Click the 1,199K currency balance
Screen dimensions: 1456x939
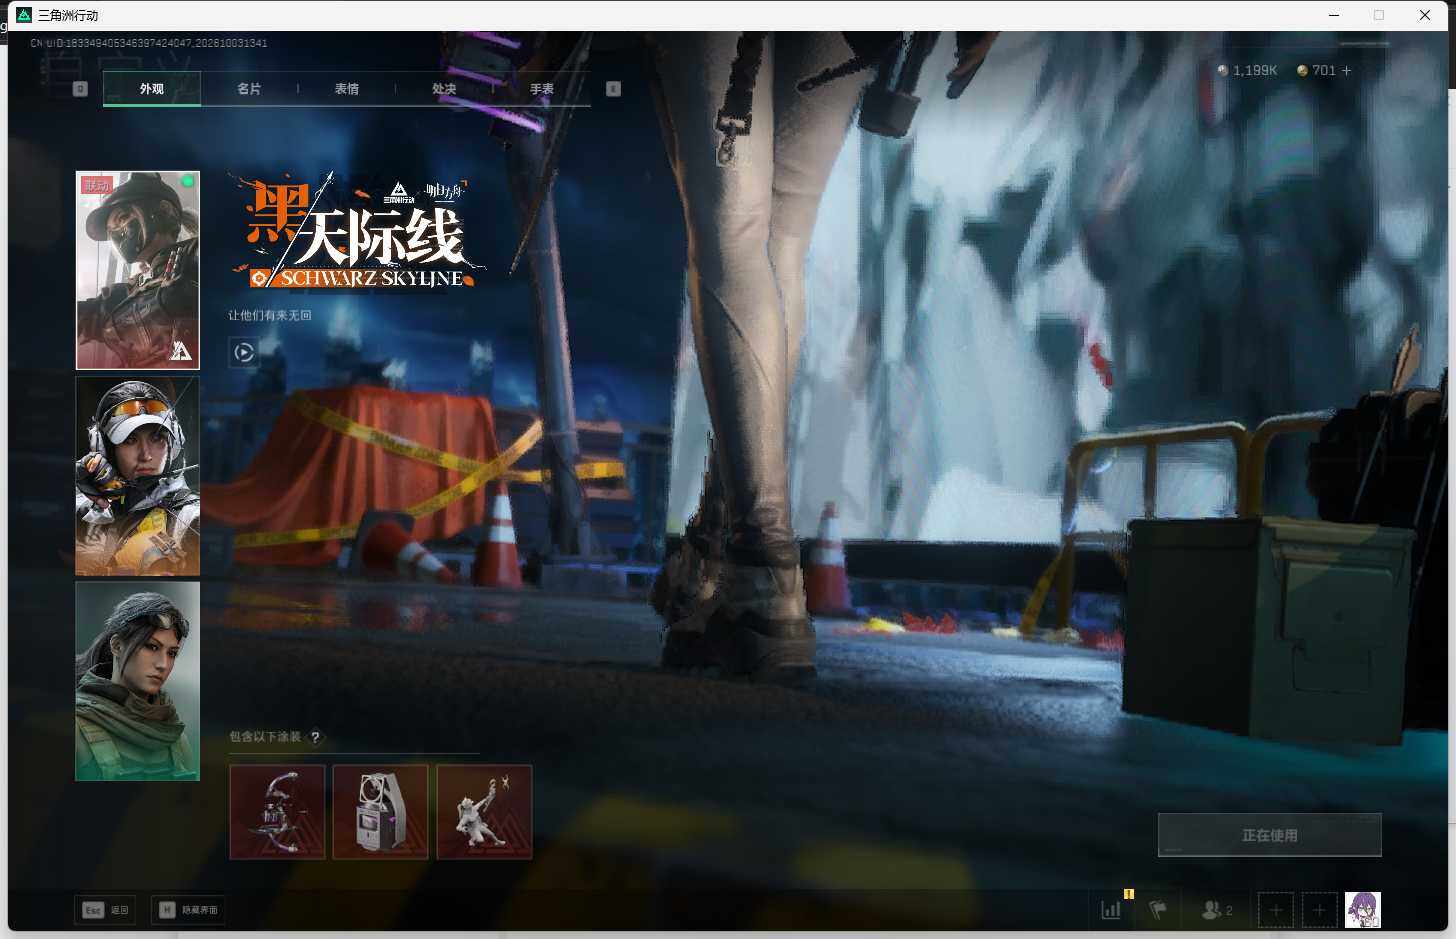pos(1247,71)
